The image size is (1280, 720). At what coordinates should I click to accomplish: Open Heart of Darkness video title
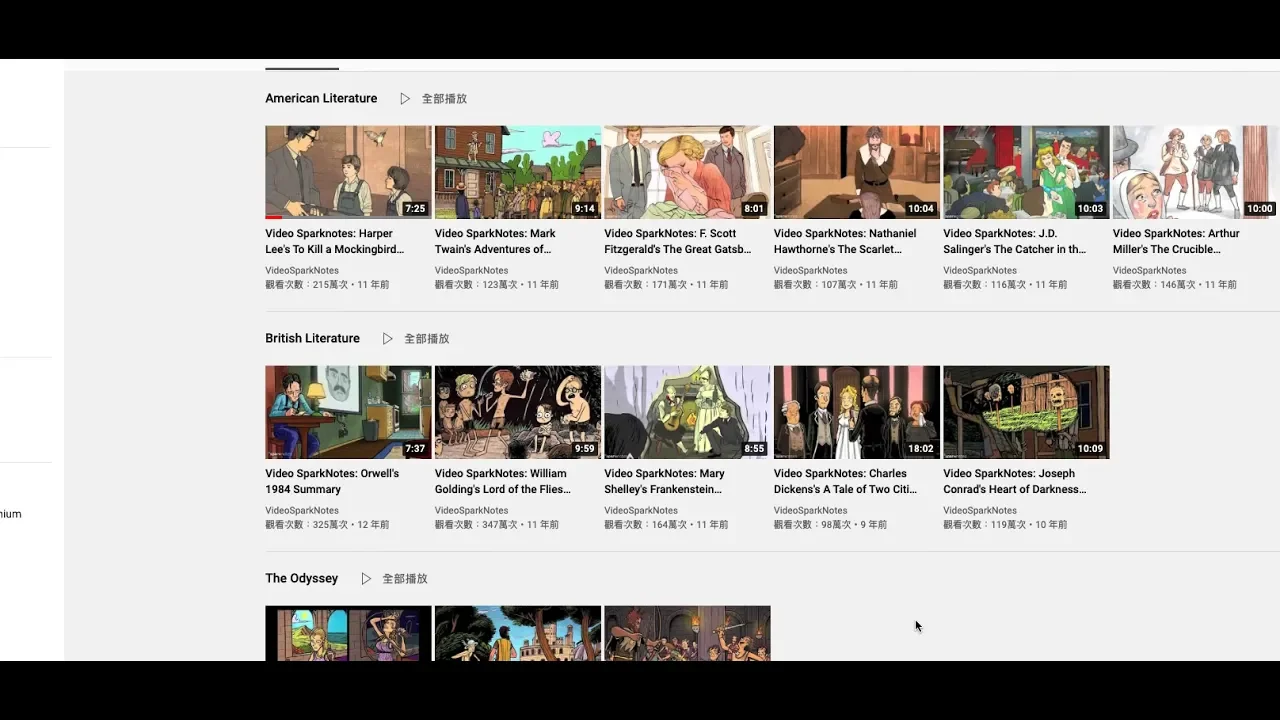pos(1014,481)
